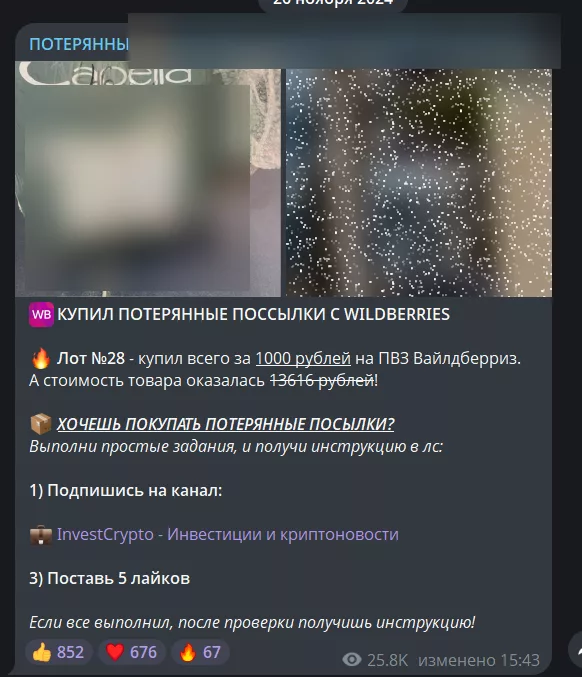Image resolution: width=582 pixels, height=677 pixels.
Task: Open the ПОТЕРЯННЫ channel name header
Action: [x=79, y=44]
